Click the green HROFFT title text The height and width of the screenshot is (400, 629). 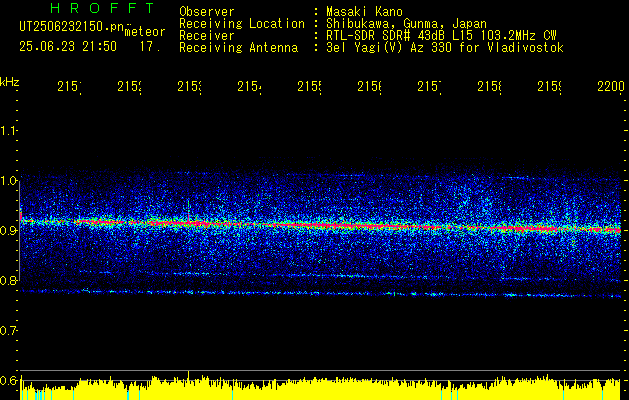click(x=102, y=8)
